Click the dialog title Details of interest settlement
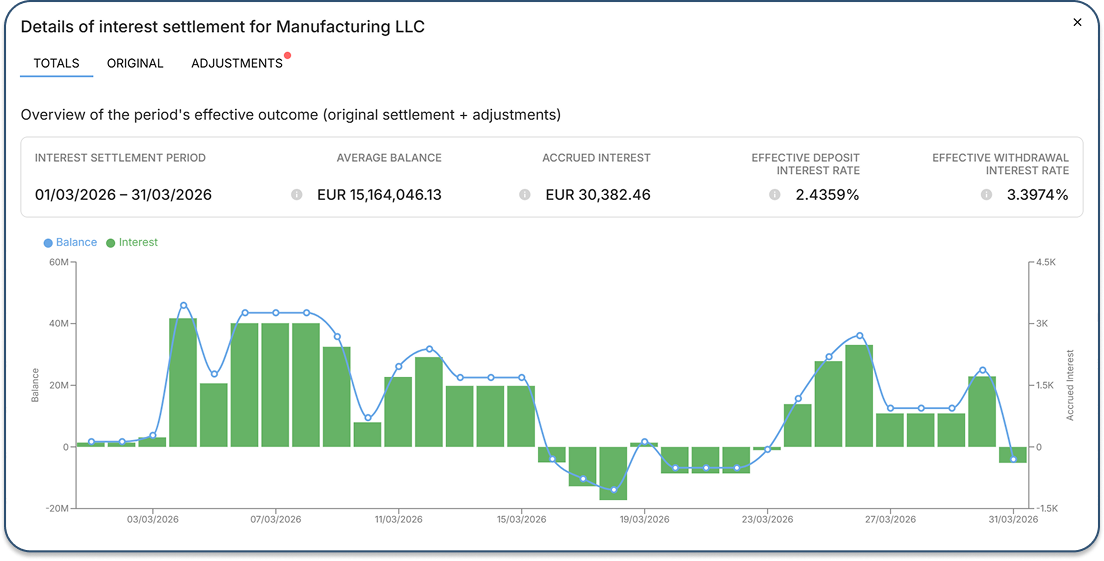Image resolution: width=1104 pixels, height=561 pixels. [222, 27]
